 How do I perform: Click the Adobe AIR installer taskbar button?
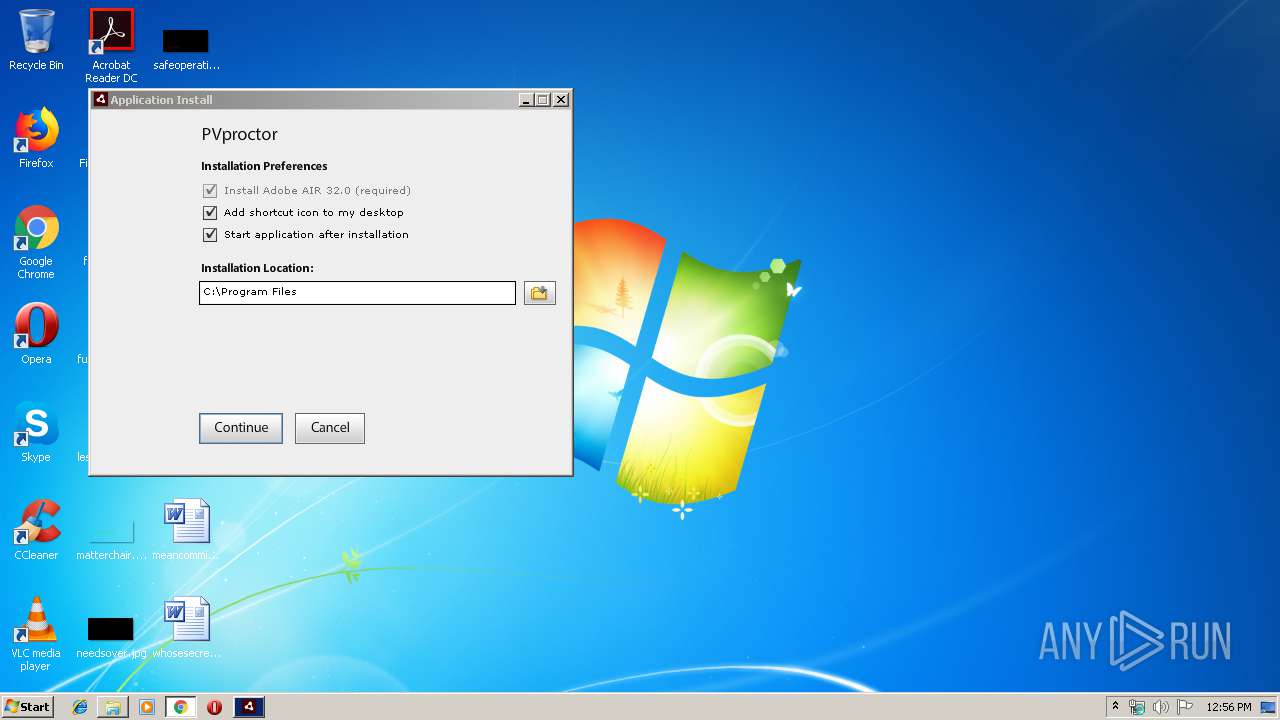tap(249, 707)
